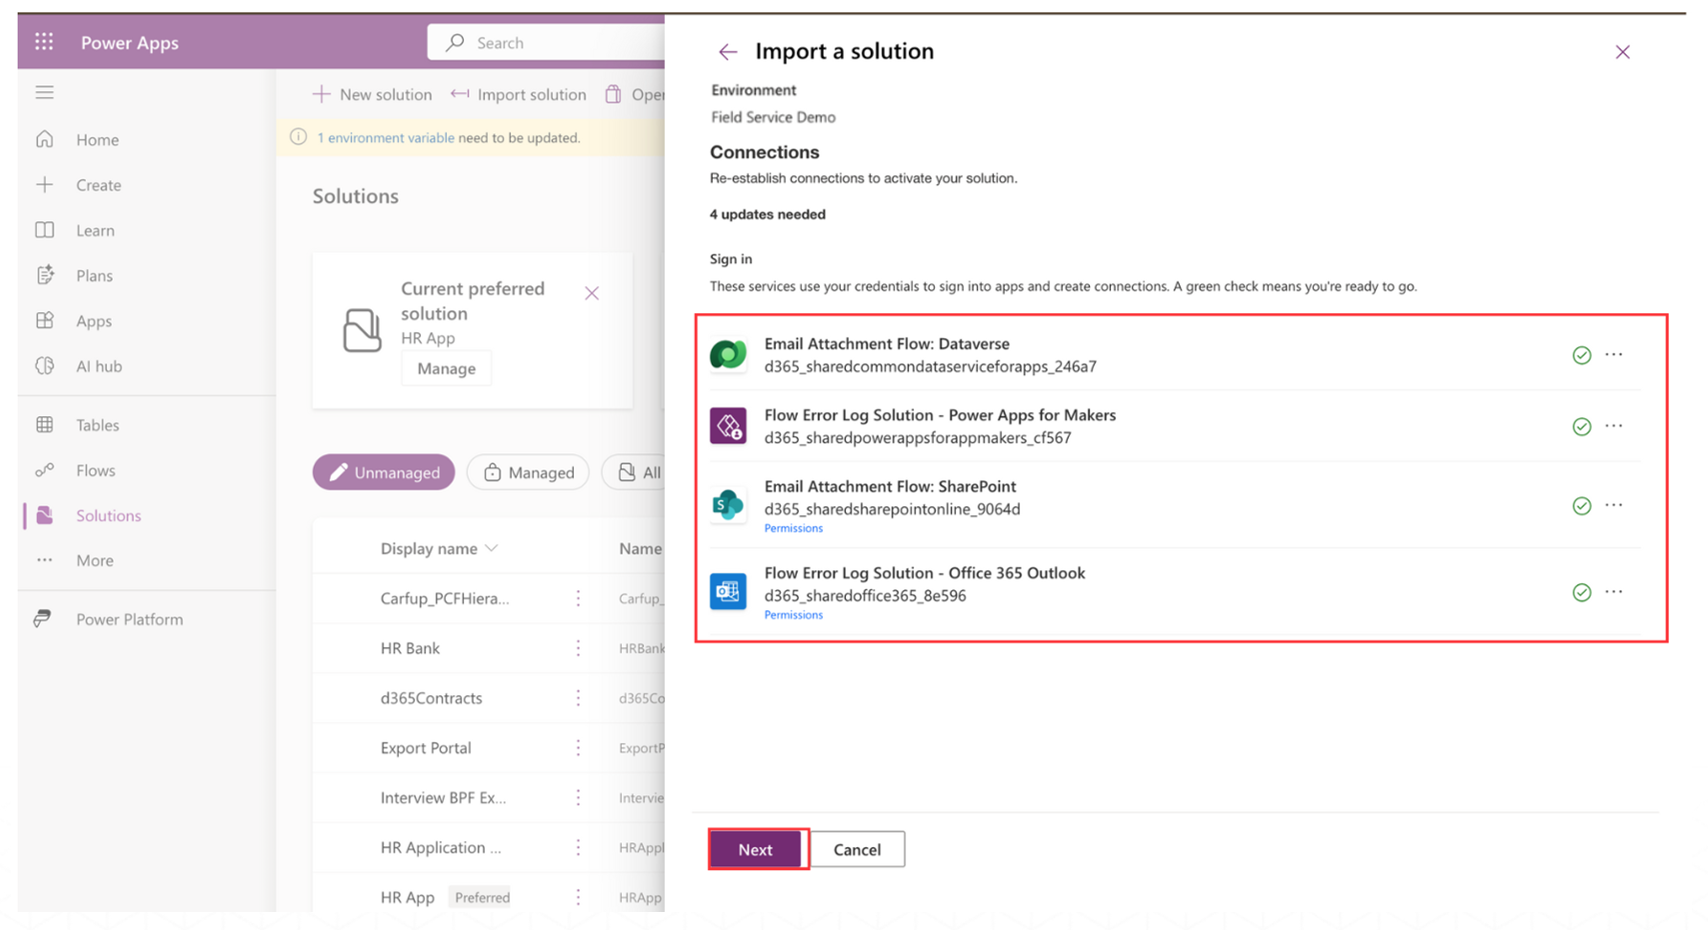Expand the Display name column sort dropdown
This screenshot has width=1708, height=930.
pos(491,548)
